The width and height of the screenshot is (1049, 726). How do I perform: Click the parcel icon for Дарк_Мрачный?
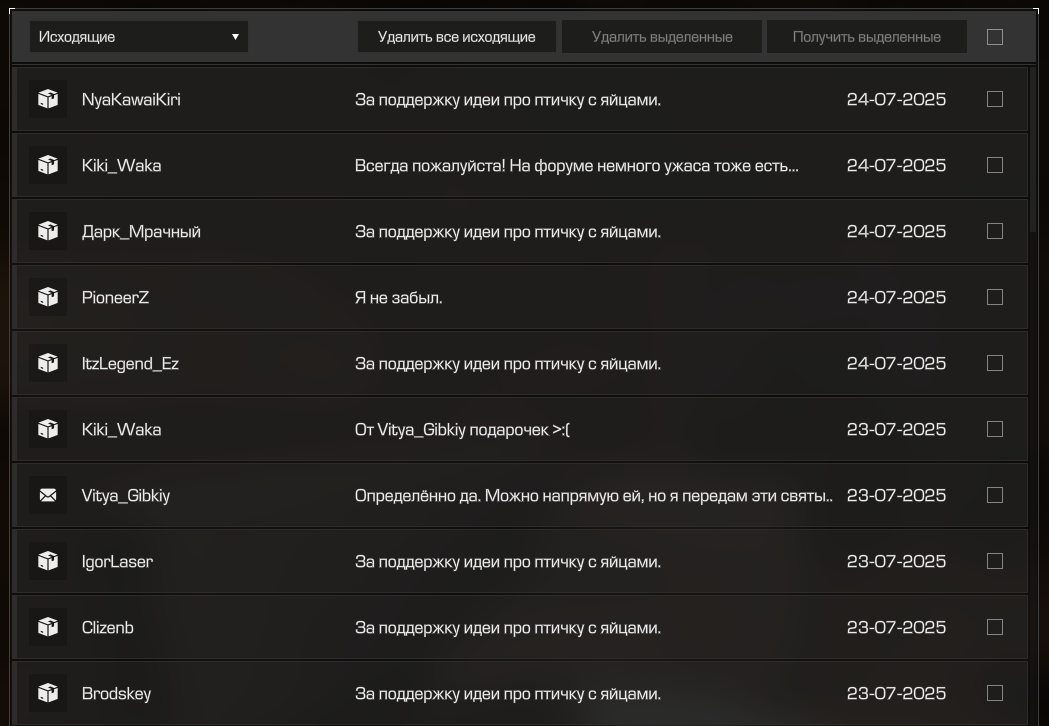tap(48, 231)
